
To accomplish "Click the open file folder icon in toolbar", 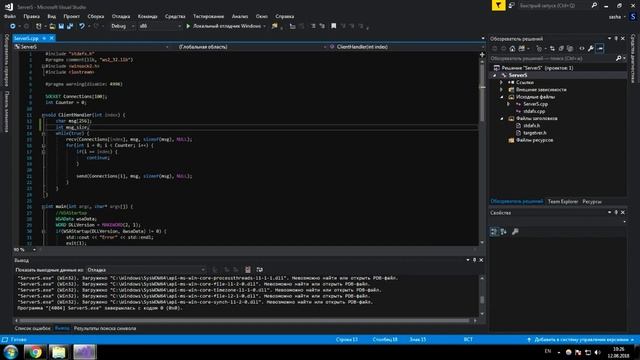I will (52, 26).
